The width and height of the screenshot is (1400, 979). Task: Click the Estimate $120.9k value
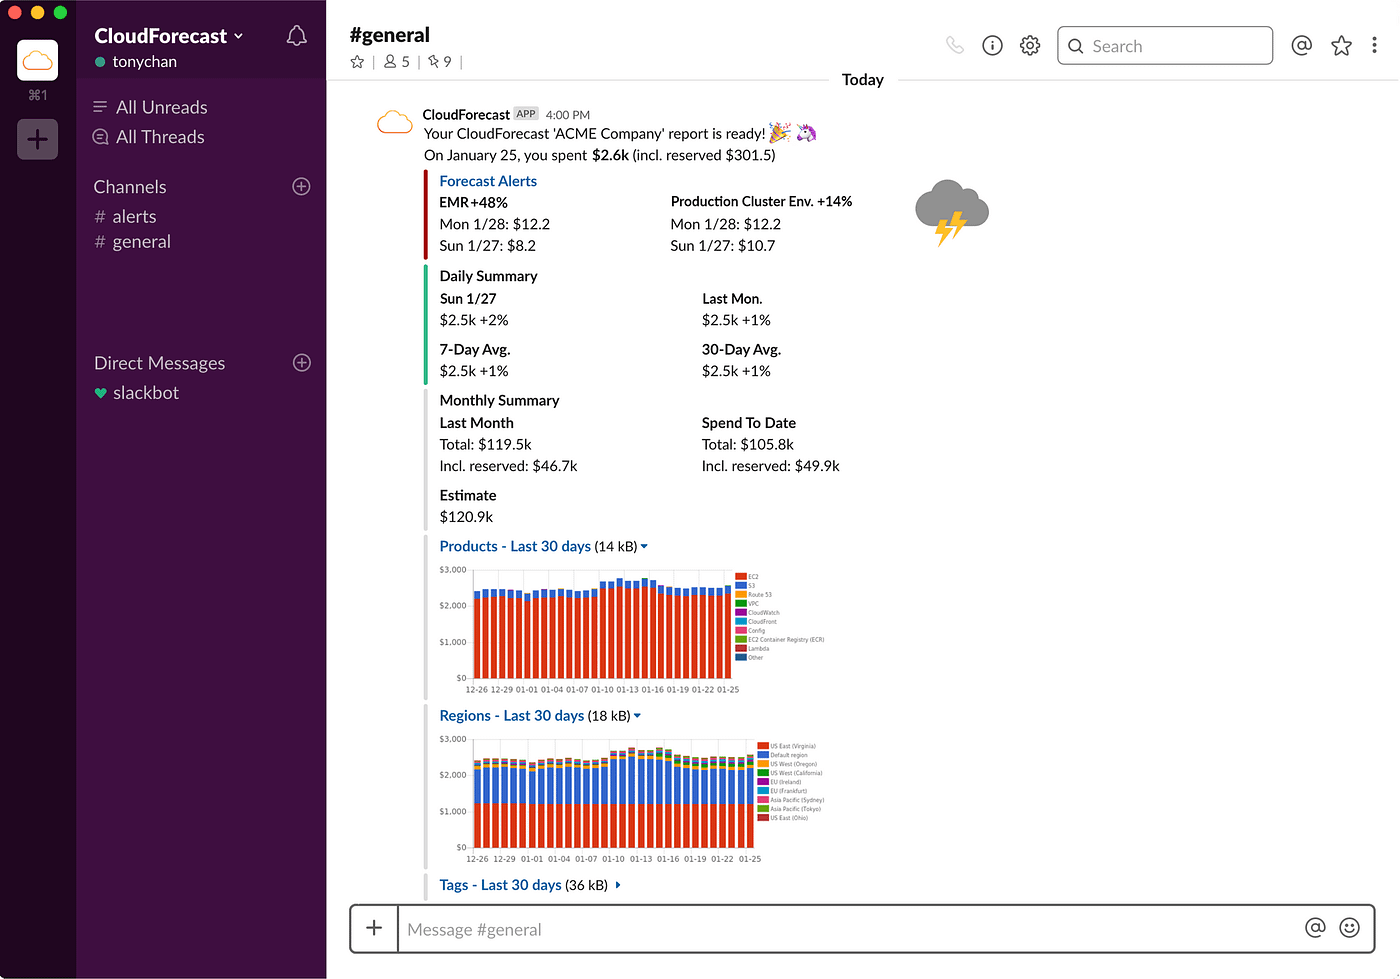point(466,517)
